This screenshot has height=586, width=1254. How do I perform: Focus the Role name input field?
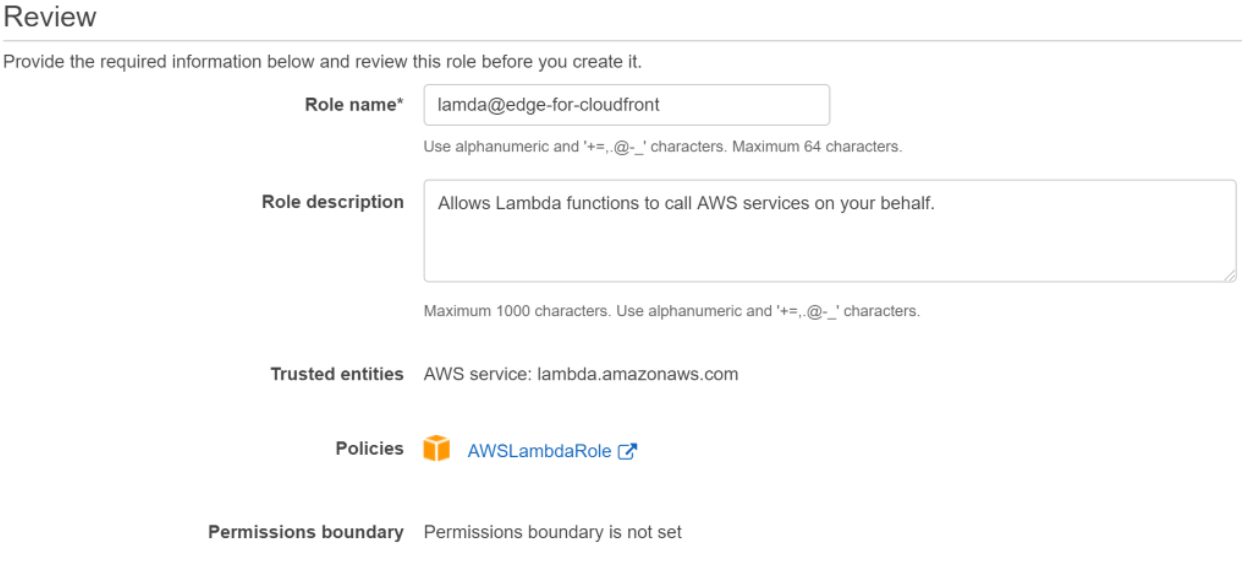(627, 105)
